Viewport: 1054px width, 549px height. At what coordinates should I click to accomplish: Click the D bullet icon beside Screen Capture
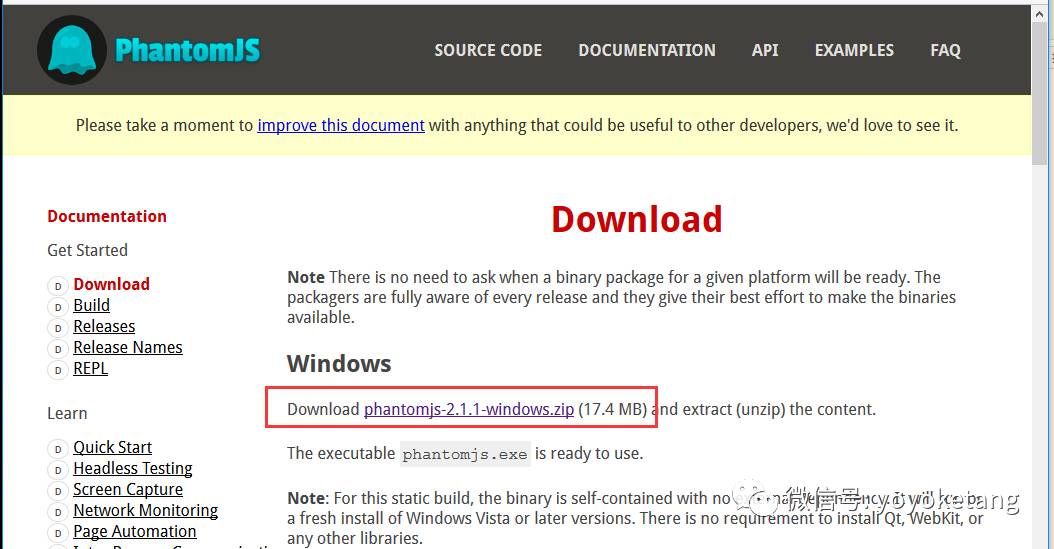[58, 491]
